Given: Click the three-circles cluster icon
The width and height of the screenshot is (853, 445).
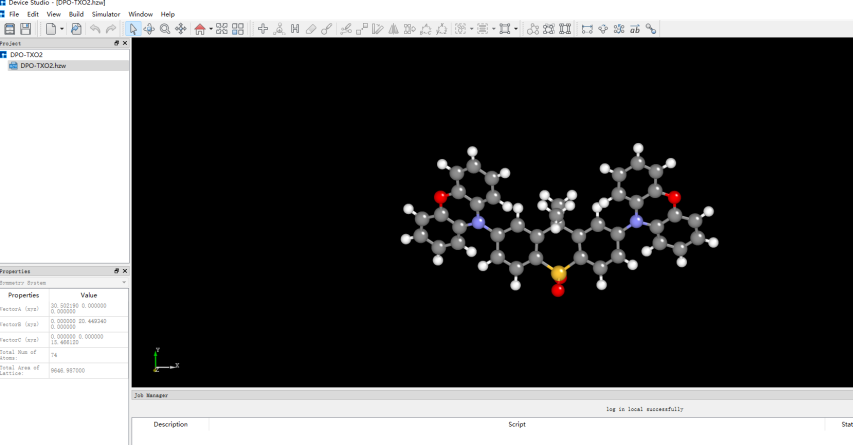Looking at the screenshot, I should pos(533,29).
